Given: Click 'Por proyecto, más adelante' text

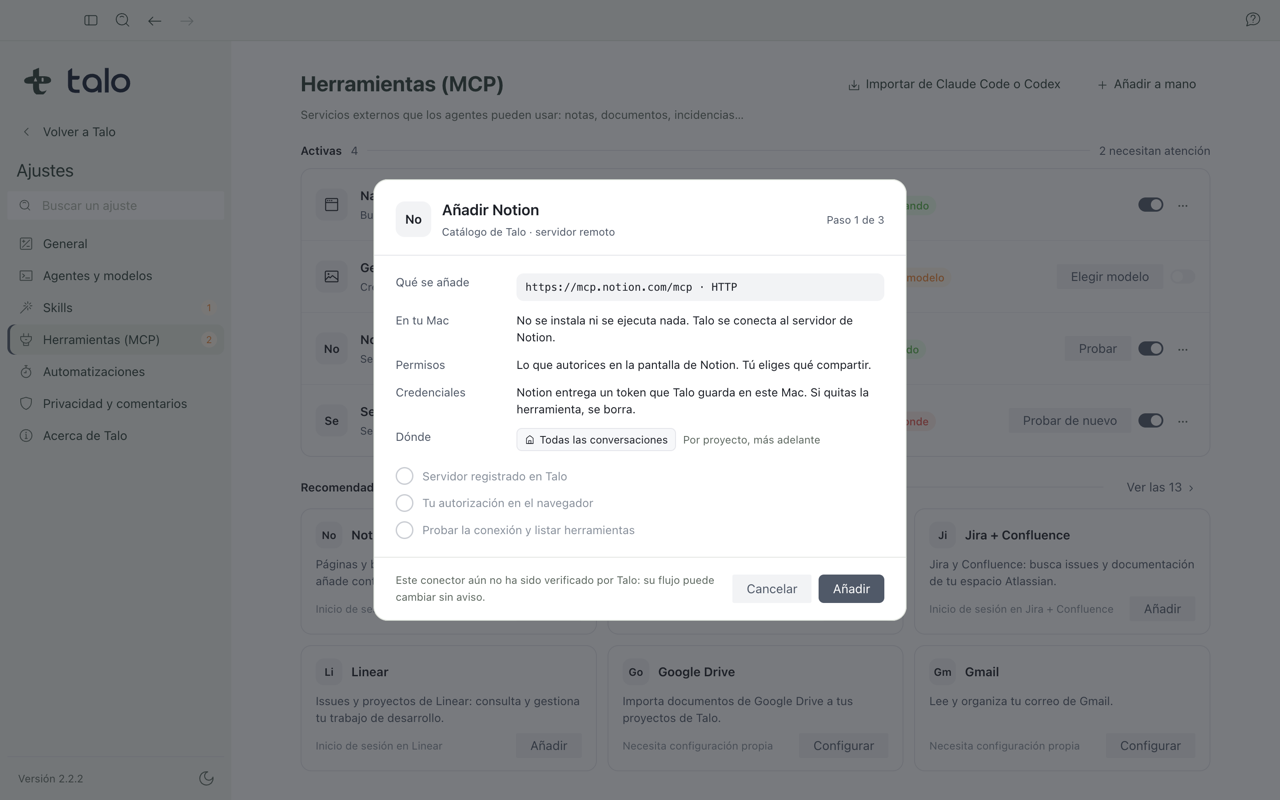Looking at the screenshot, I should [x=751, y=440].
